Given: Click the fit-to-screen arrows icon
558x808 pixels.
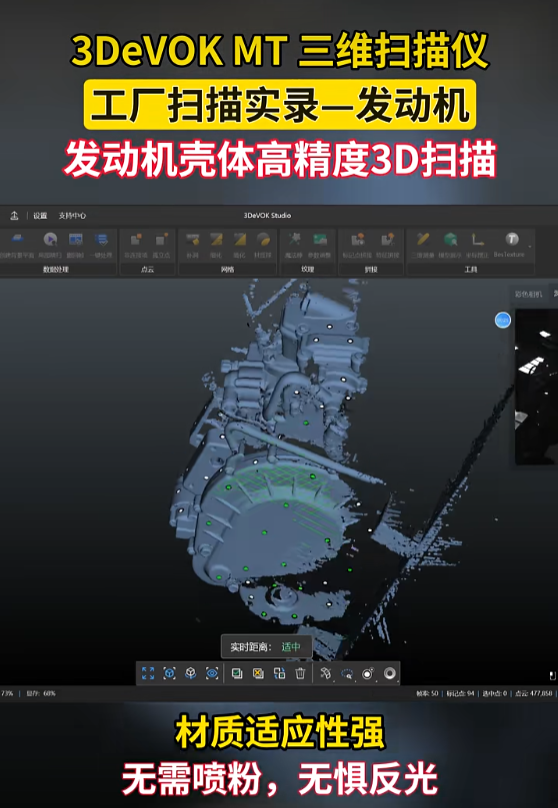Looking at the screenshot, I should pyautogui.click(x=148, y=673).
